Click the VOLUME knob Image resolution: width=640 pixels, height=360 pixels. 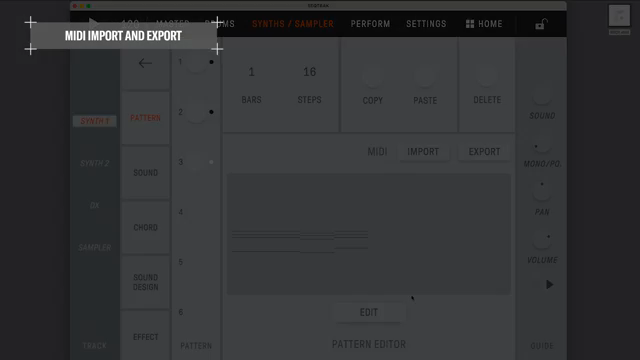click(542, 239)
